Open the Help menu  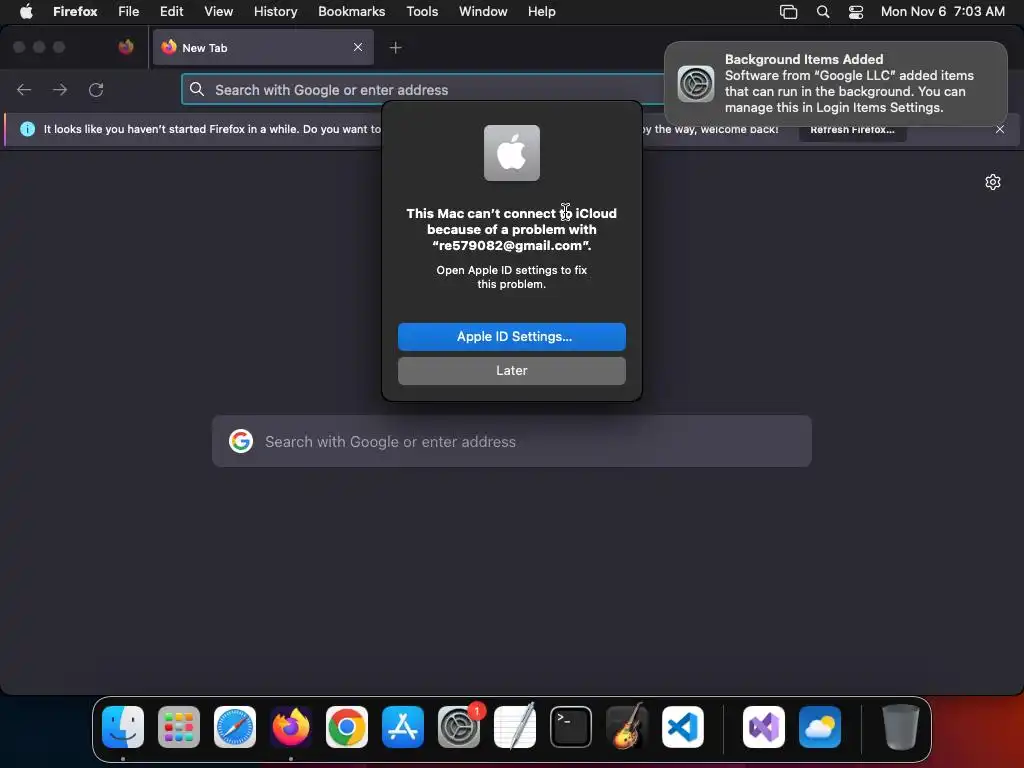(542, 11)
